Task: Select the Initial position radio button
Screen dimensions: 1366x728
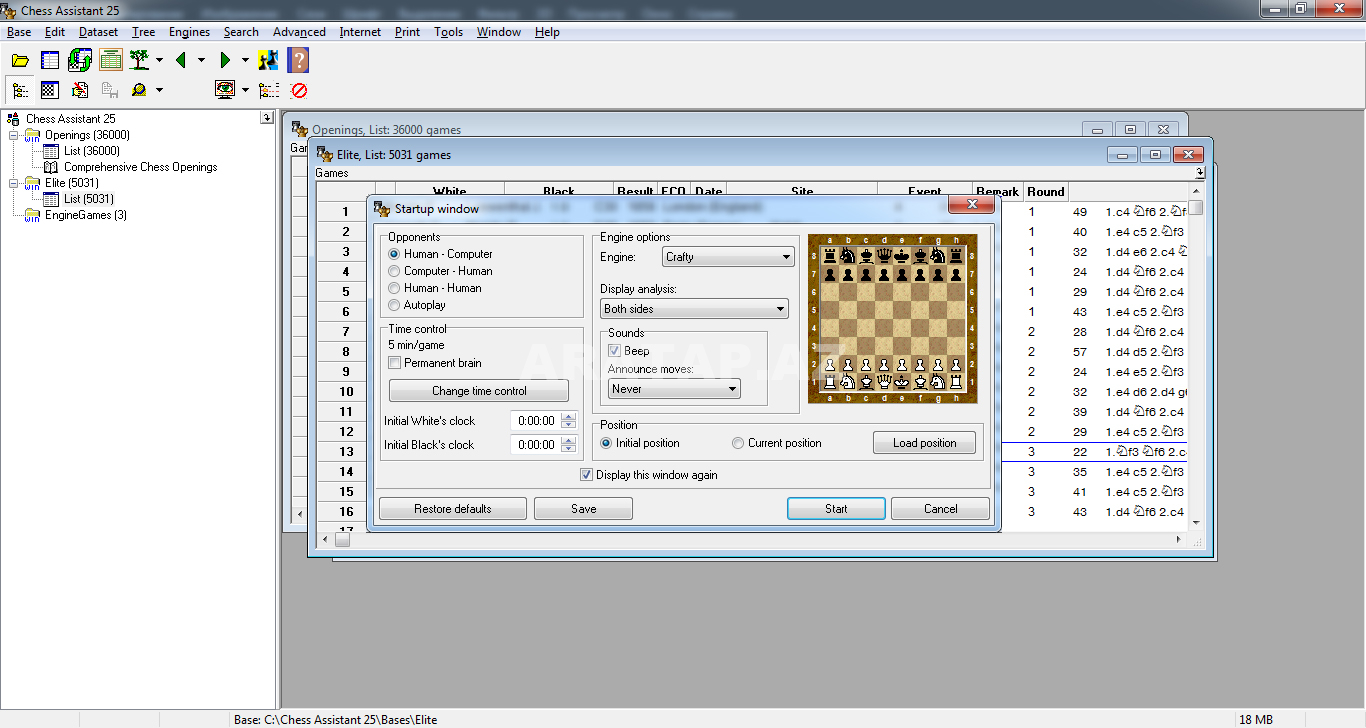Action: coord(640,443)
